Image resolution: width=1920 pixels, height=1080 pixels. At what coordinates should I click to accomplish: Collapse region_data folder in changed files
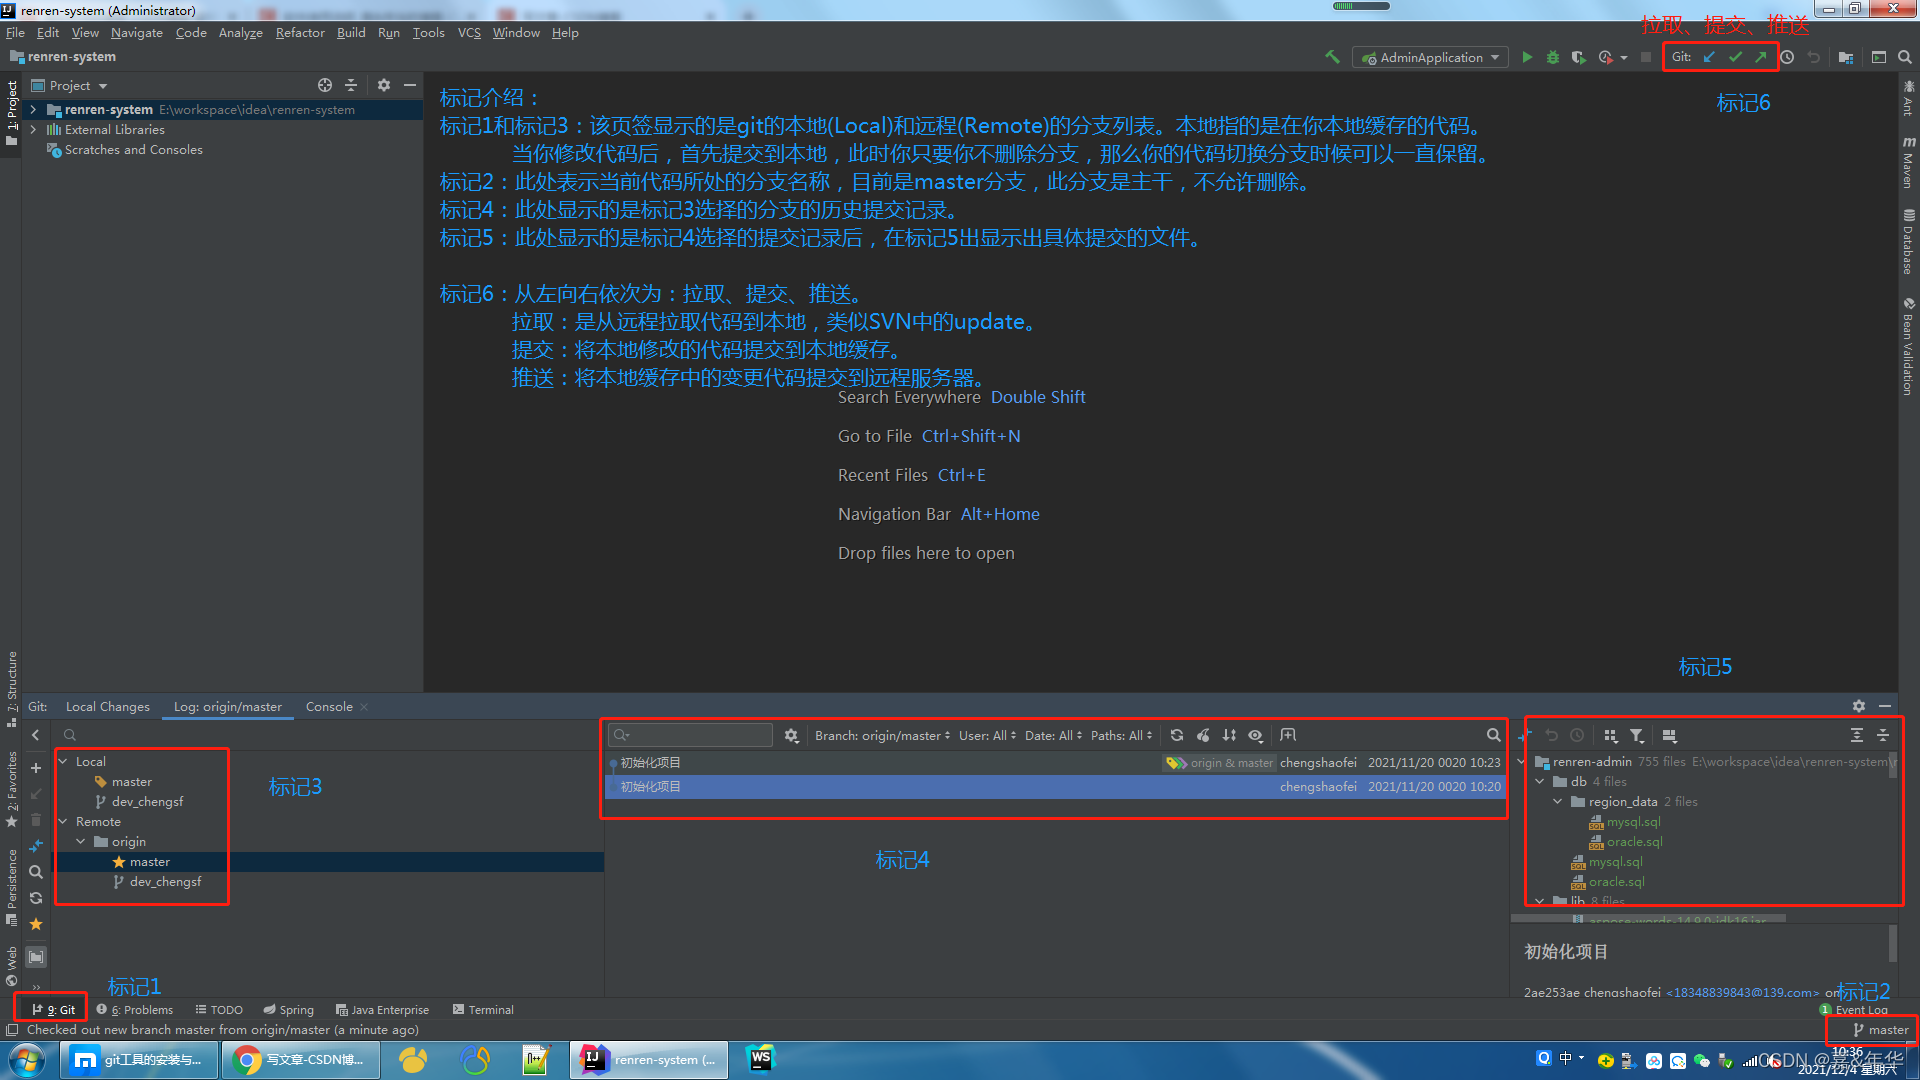click(1558, 802)
